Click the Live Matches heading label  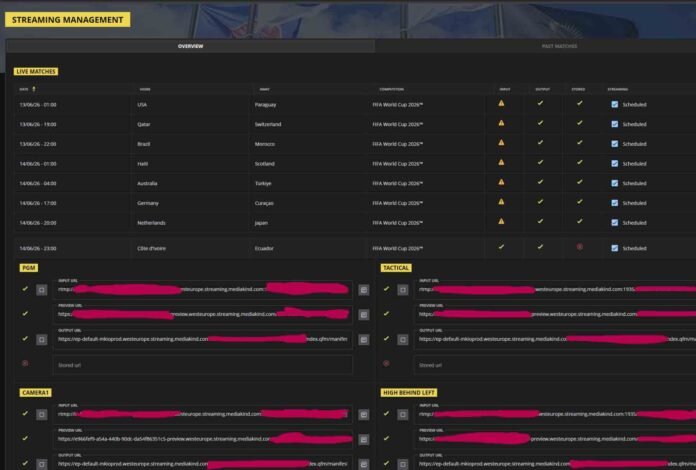coord(36,71)
